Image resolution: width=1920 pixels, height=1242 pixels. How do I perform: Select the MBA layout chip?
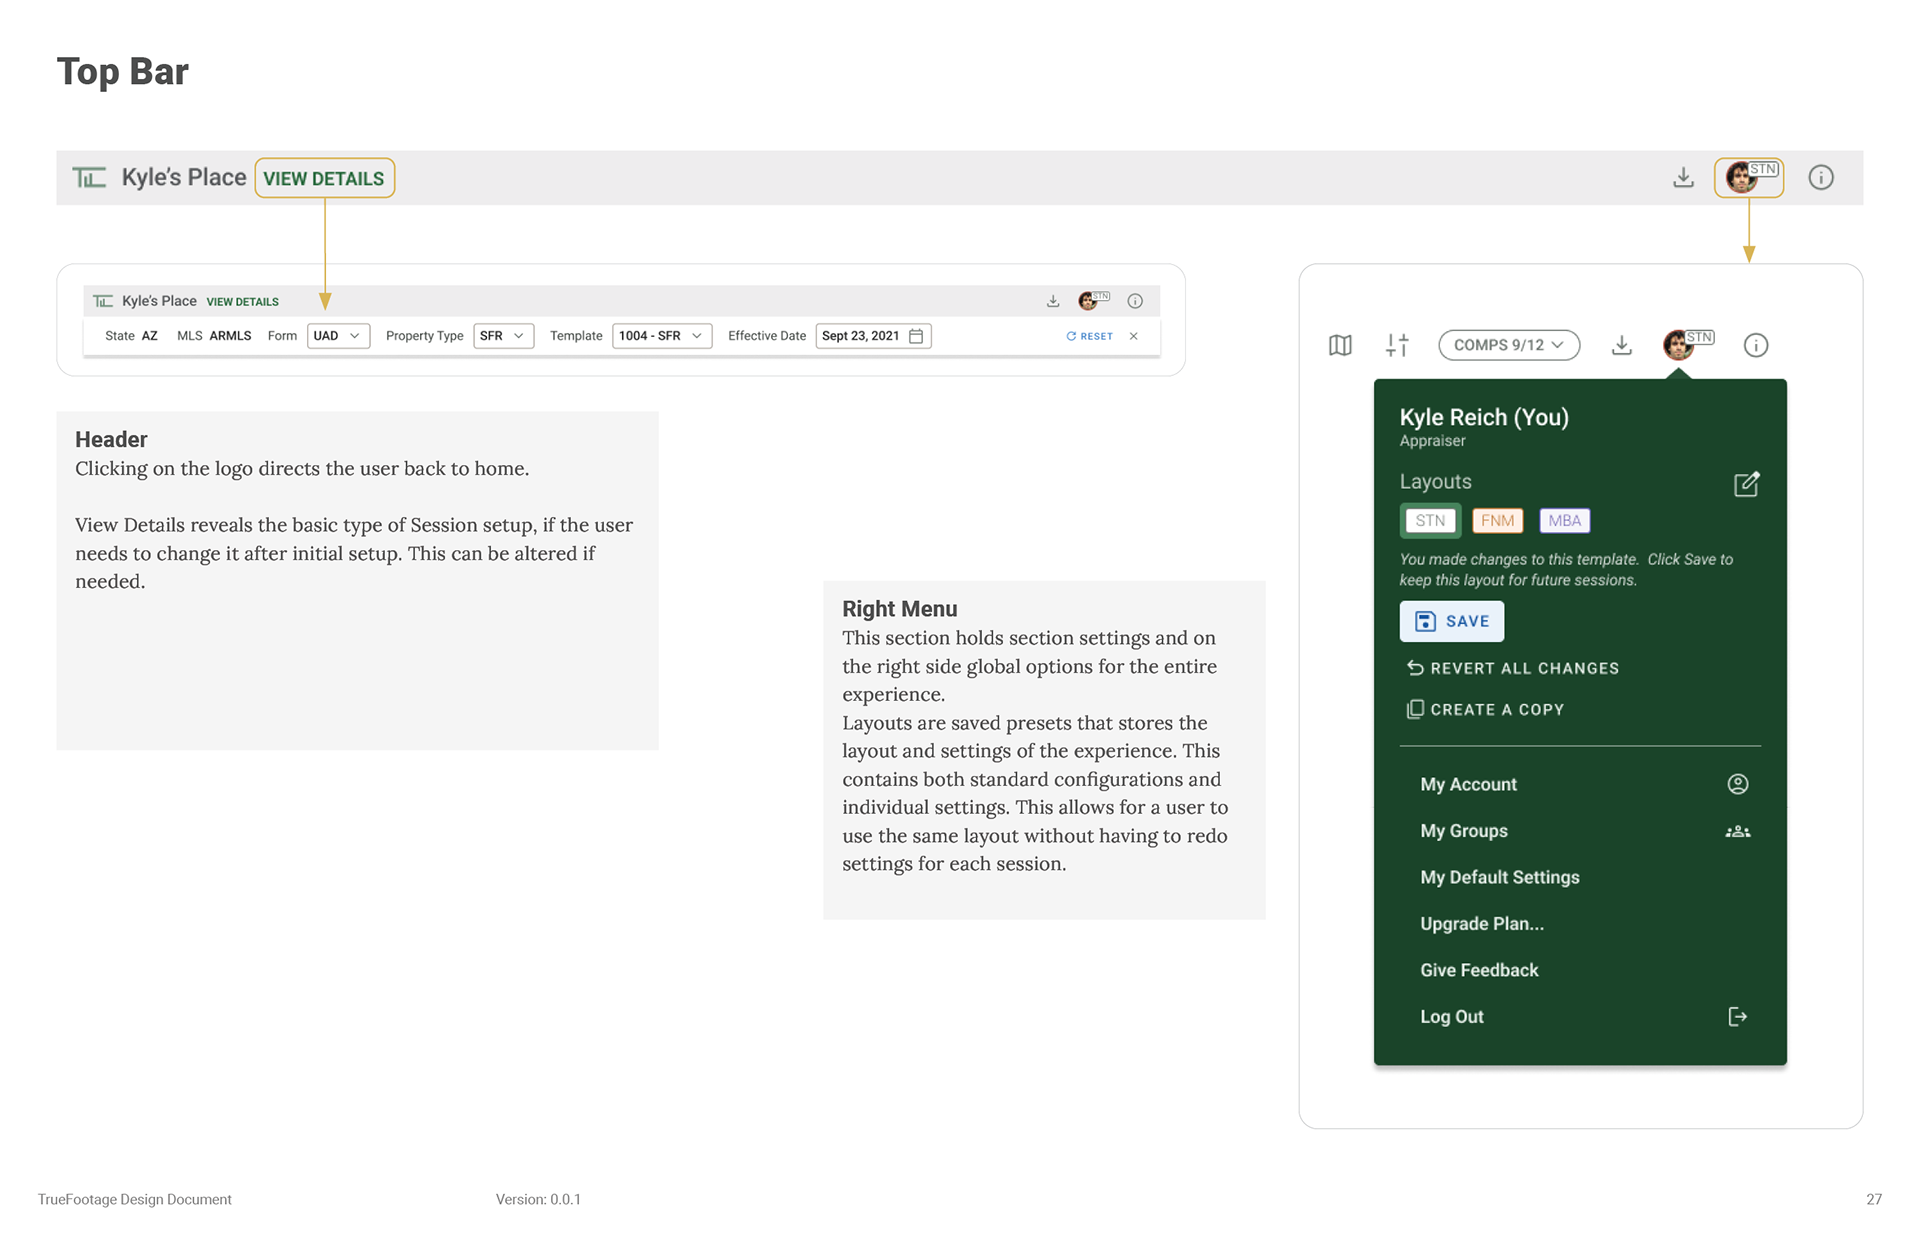click(1564, 520)
